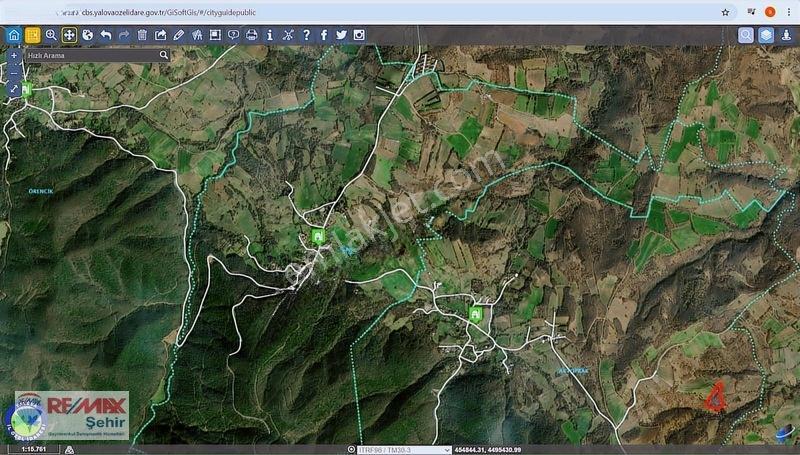Click the network nodes icon
The height and width of the screenshot is (455, 800).
[288, 35]
